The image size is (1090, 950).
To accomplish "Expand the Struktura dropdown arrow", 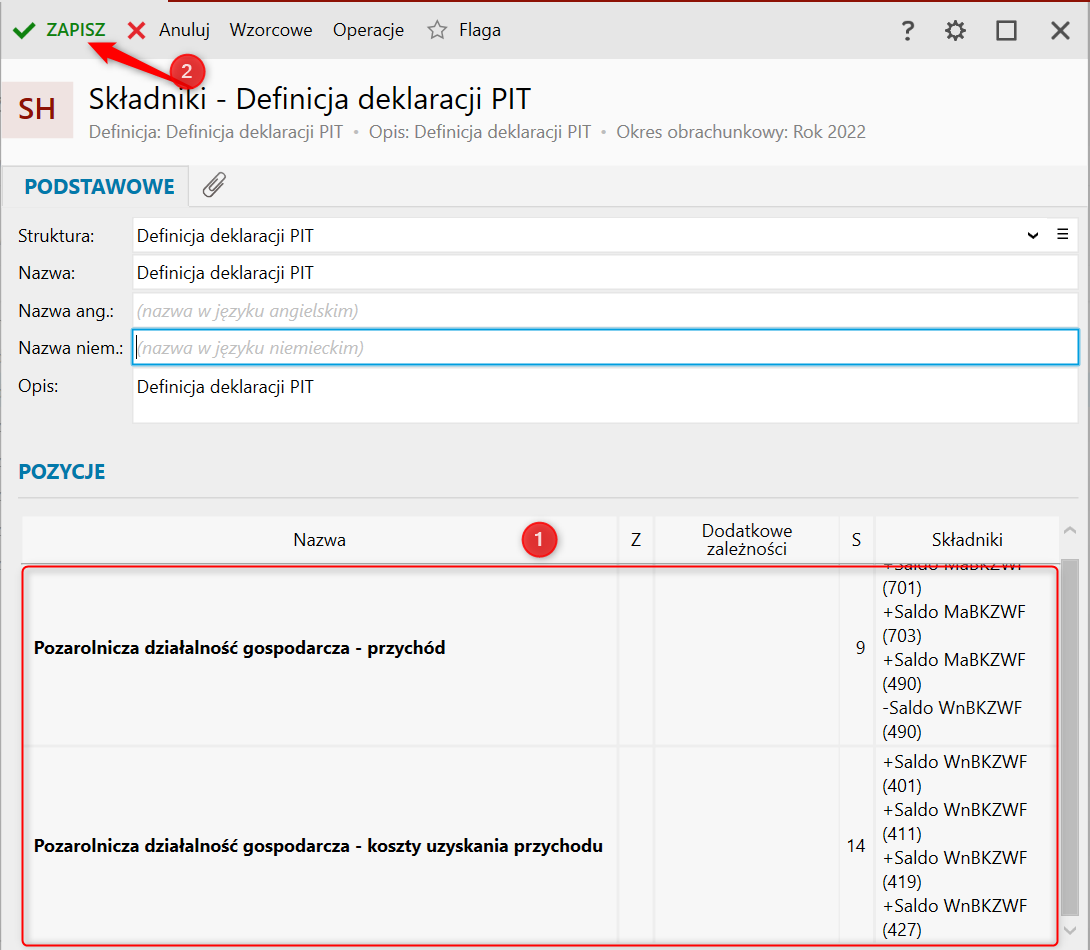I will pos(1033,236).
